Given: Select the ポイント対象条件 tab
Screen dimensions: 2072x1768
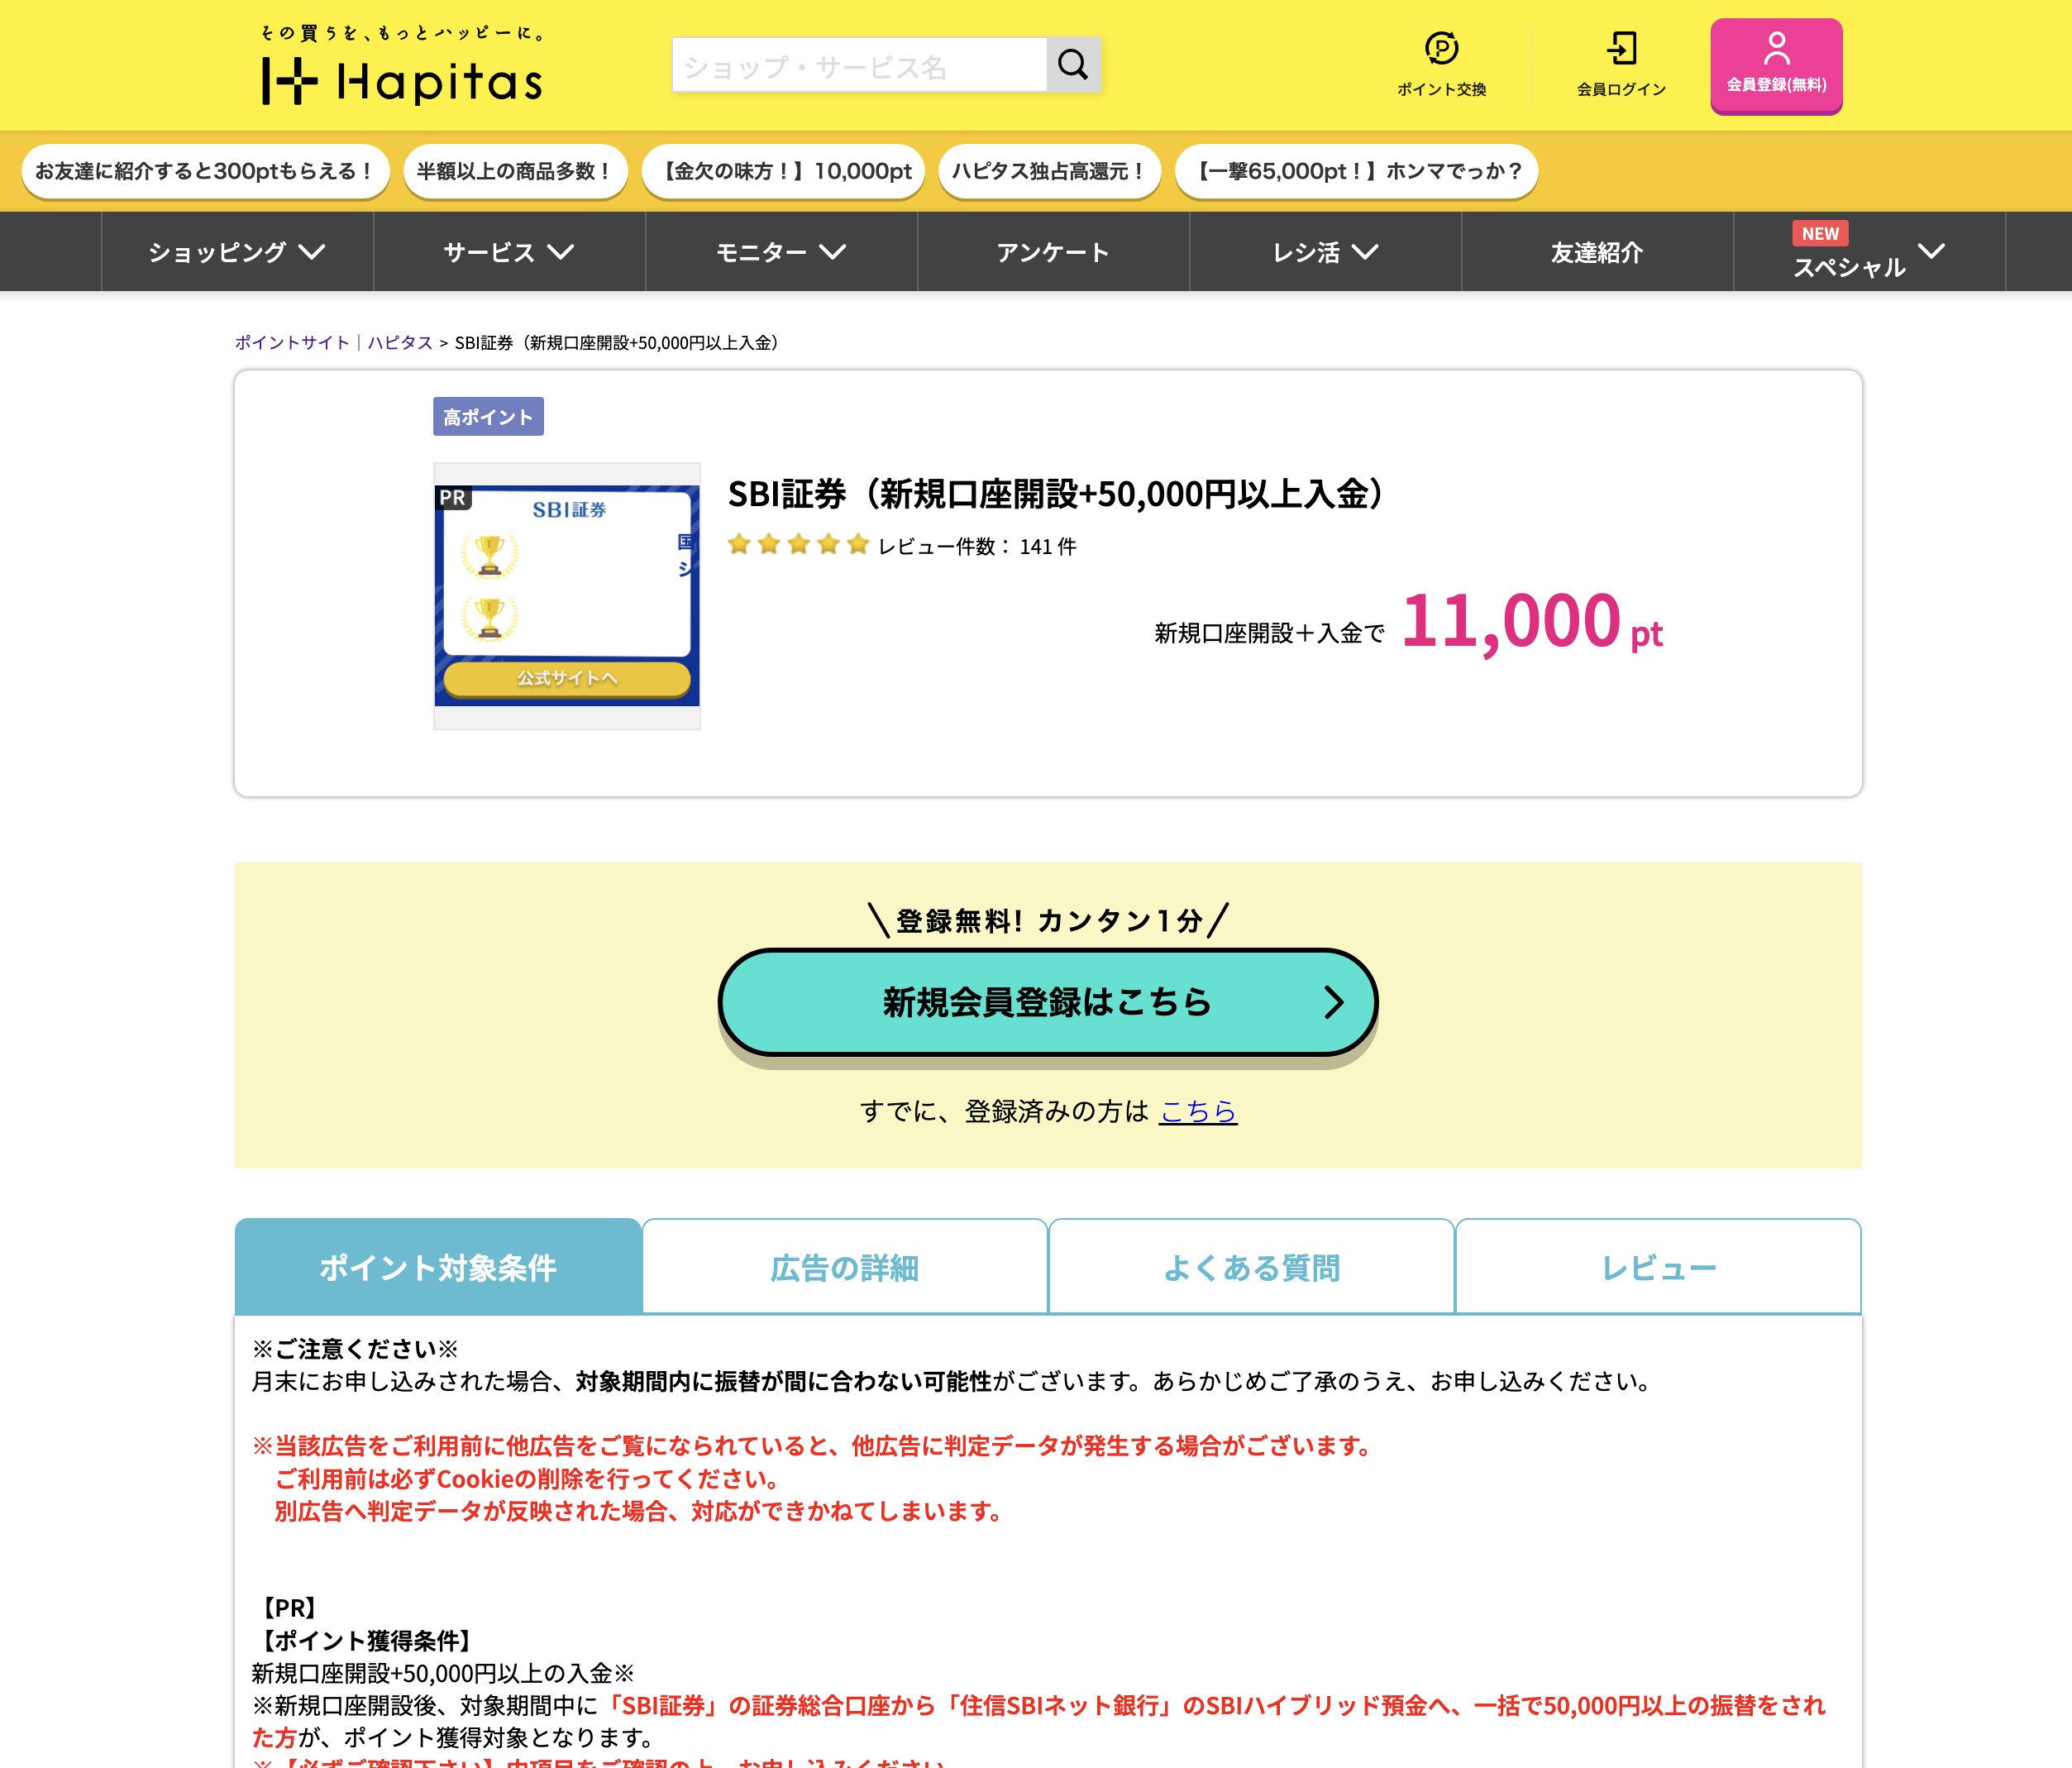Looking at the screenshot, I should click(438, 1267).
